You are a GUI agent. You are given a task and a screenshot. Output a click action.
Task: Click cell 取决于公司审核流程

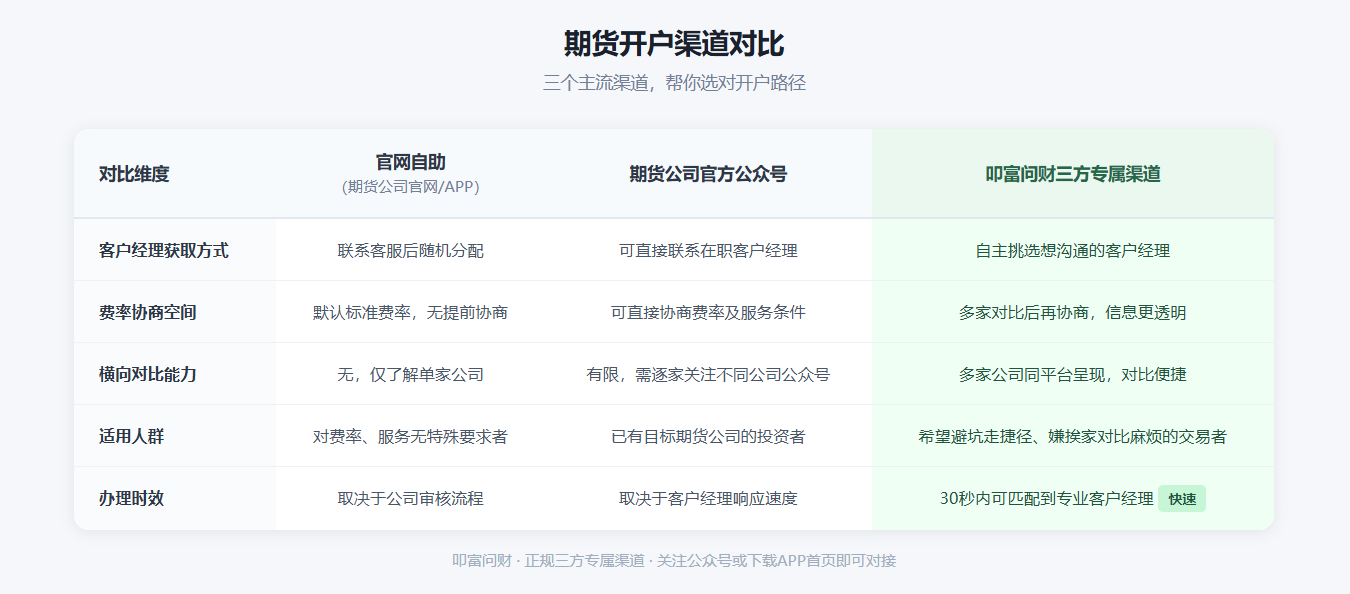pos(410,498)
